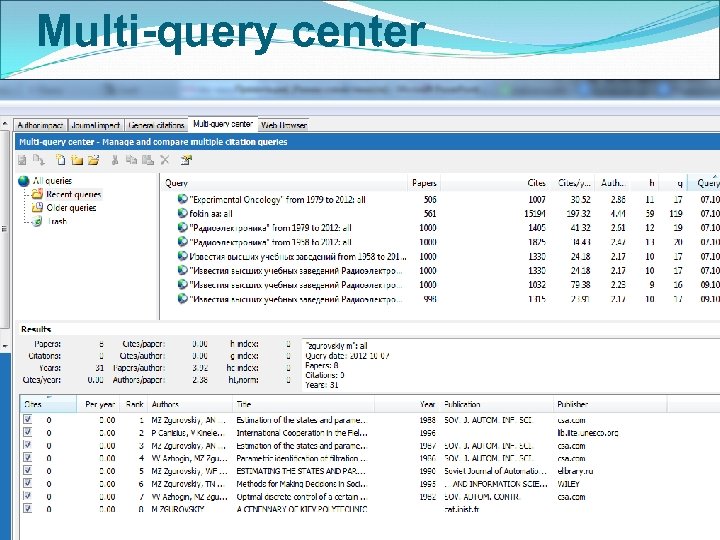
Task: Click globe icon of Радиоэлектроника 1979 query
Action: pyautogui.click(x=182, y=228)
